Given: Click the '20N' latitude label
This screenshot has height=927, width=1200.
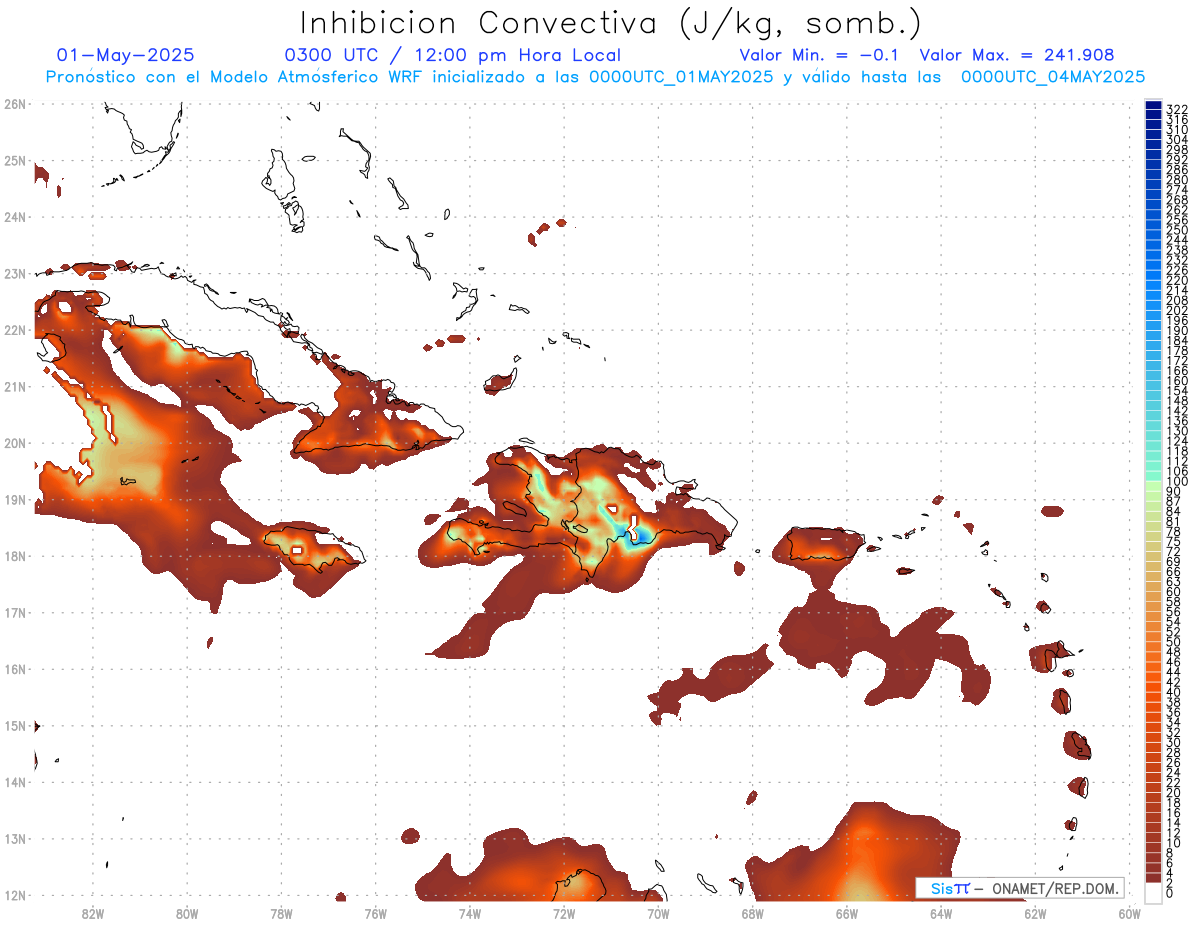Looking at the screenshot, I should 14,443.
